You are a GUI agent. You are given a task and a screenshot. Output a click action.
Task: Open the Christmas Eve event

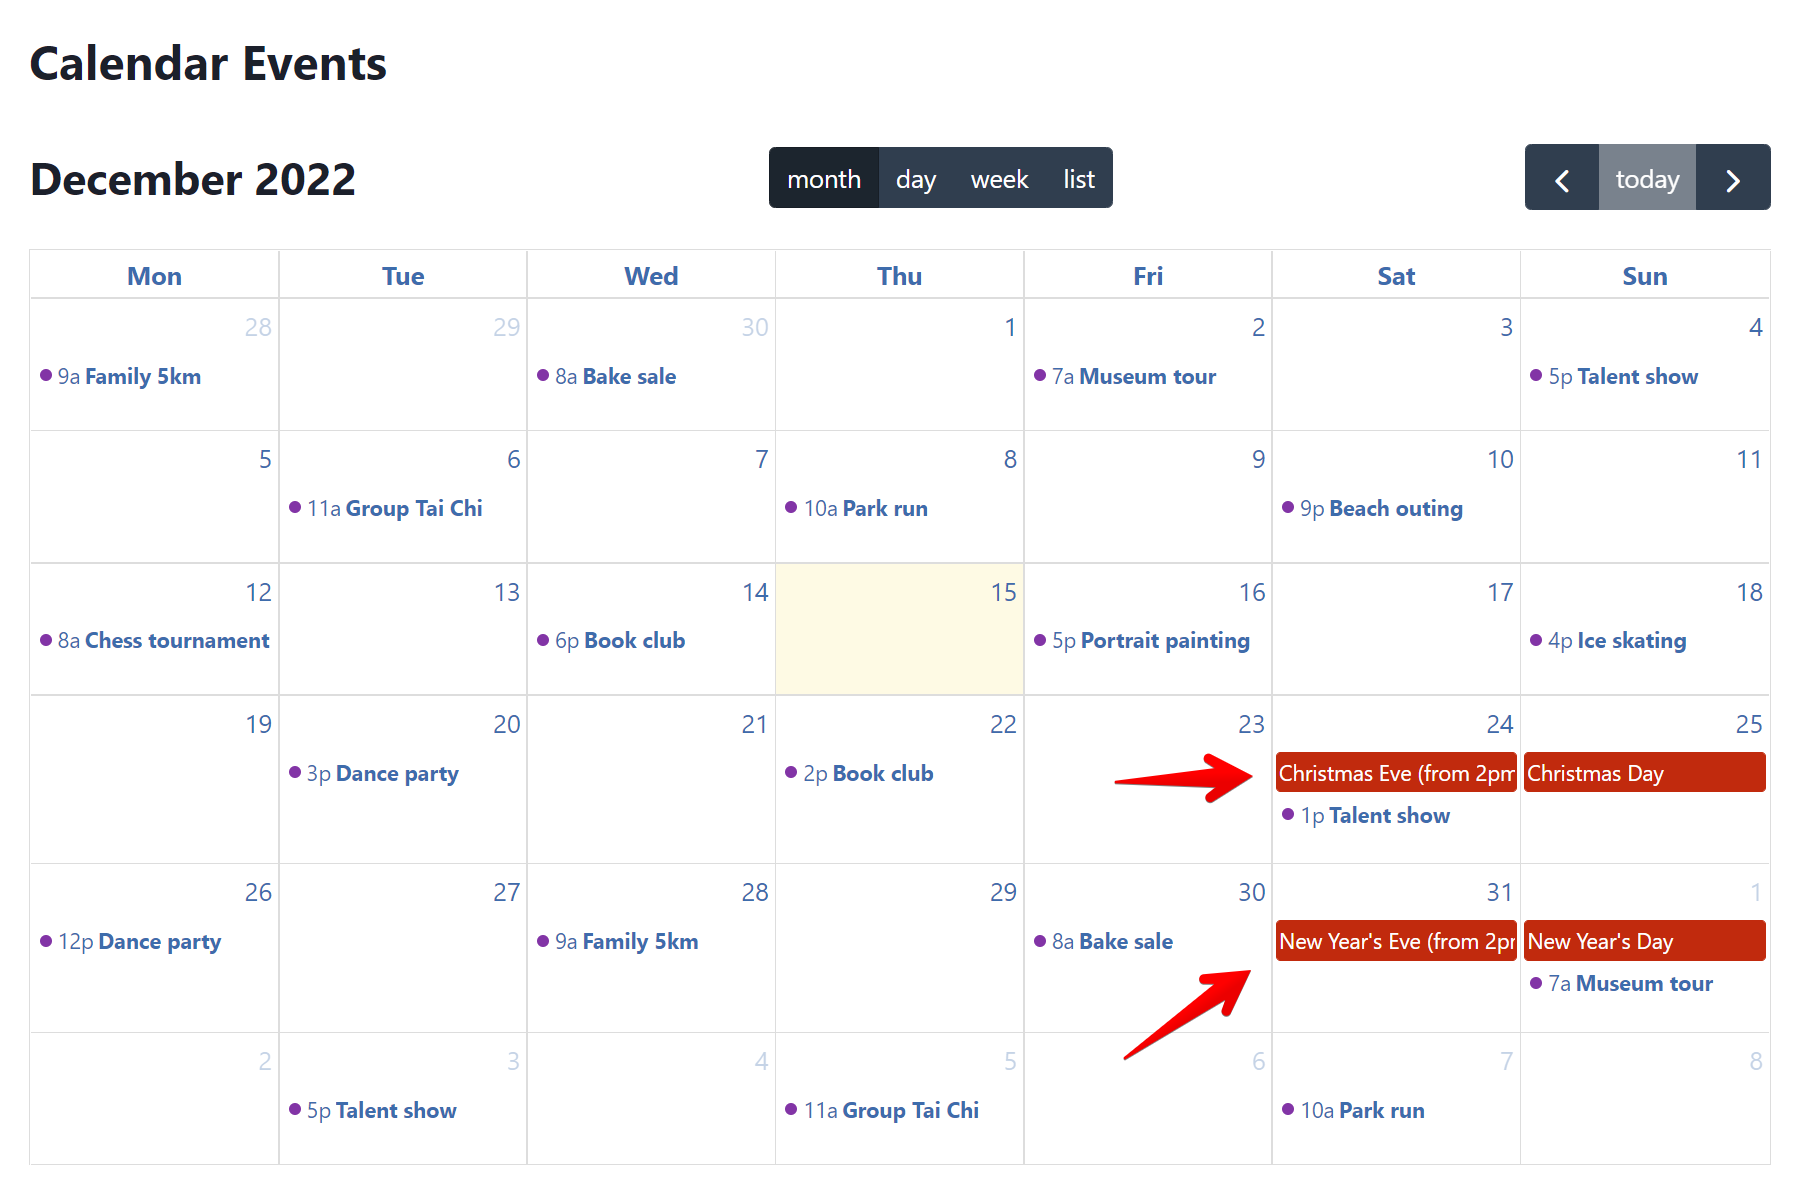[x=1396, y=773]
